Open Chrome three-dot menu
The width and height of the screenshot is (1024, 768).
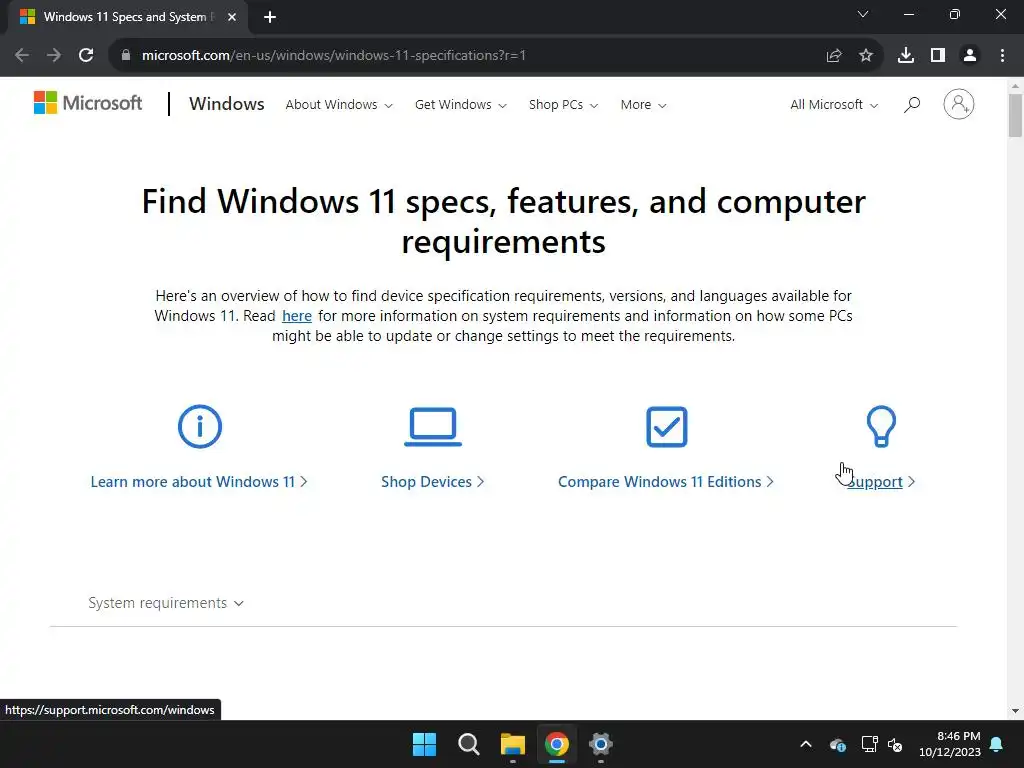point(1002,56)
